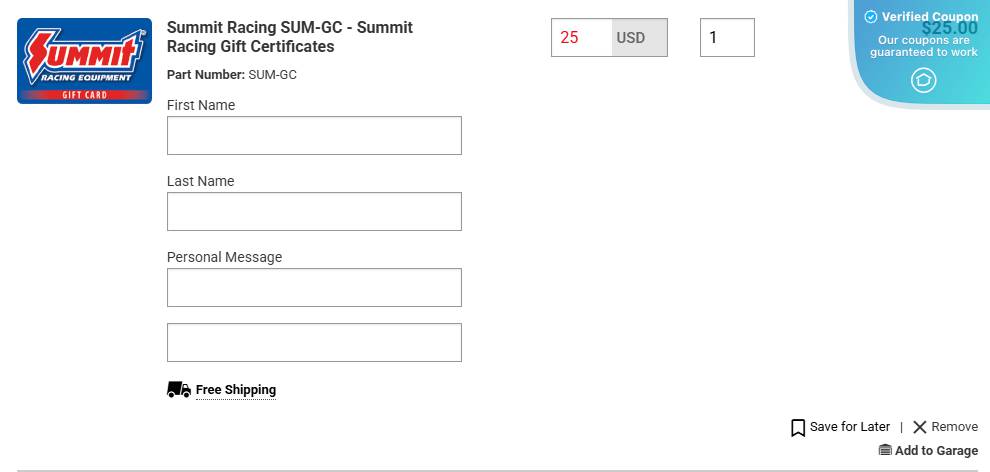The height and width of the screenshot is (472, 990).
Task: Click the first Personal Message field
Action: coord(314,288)
